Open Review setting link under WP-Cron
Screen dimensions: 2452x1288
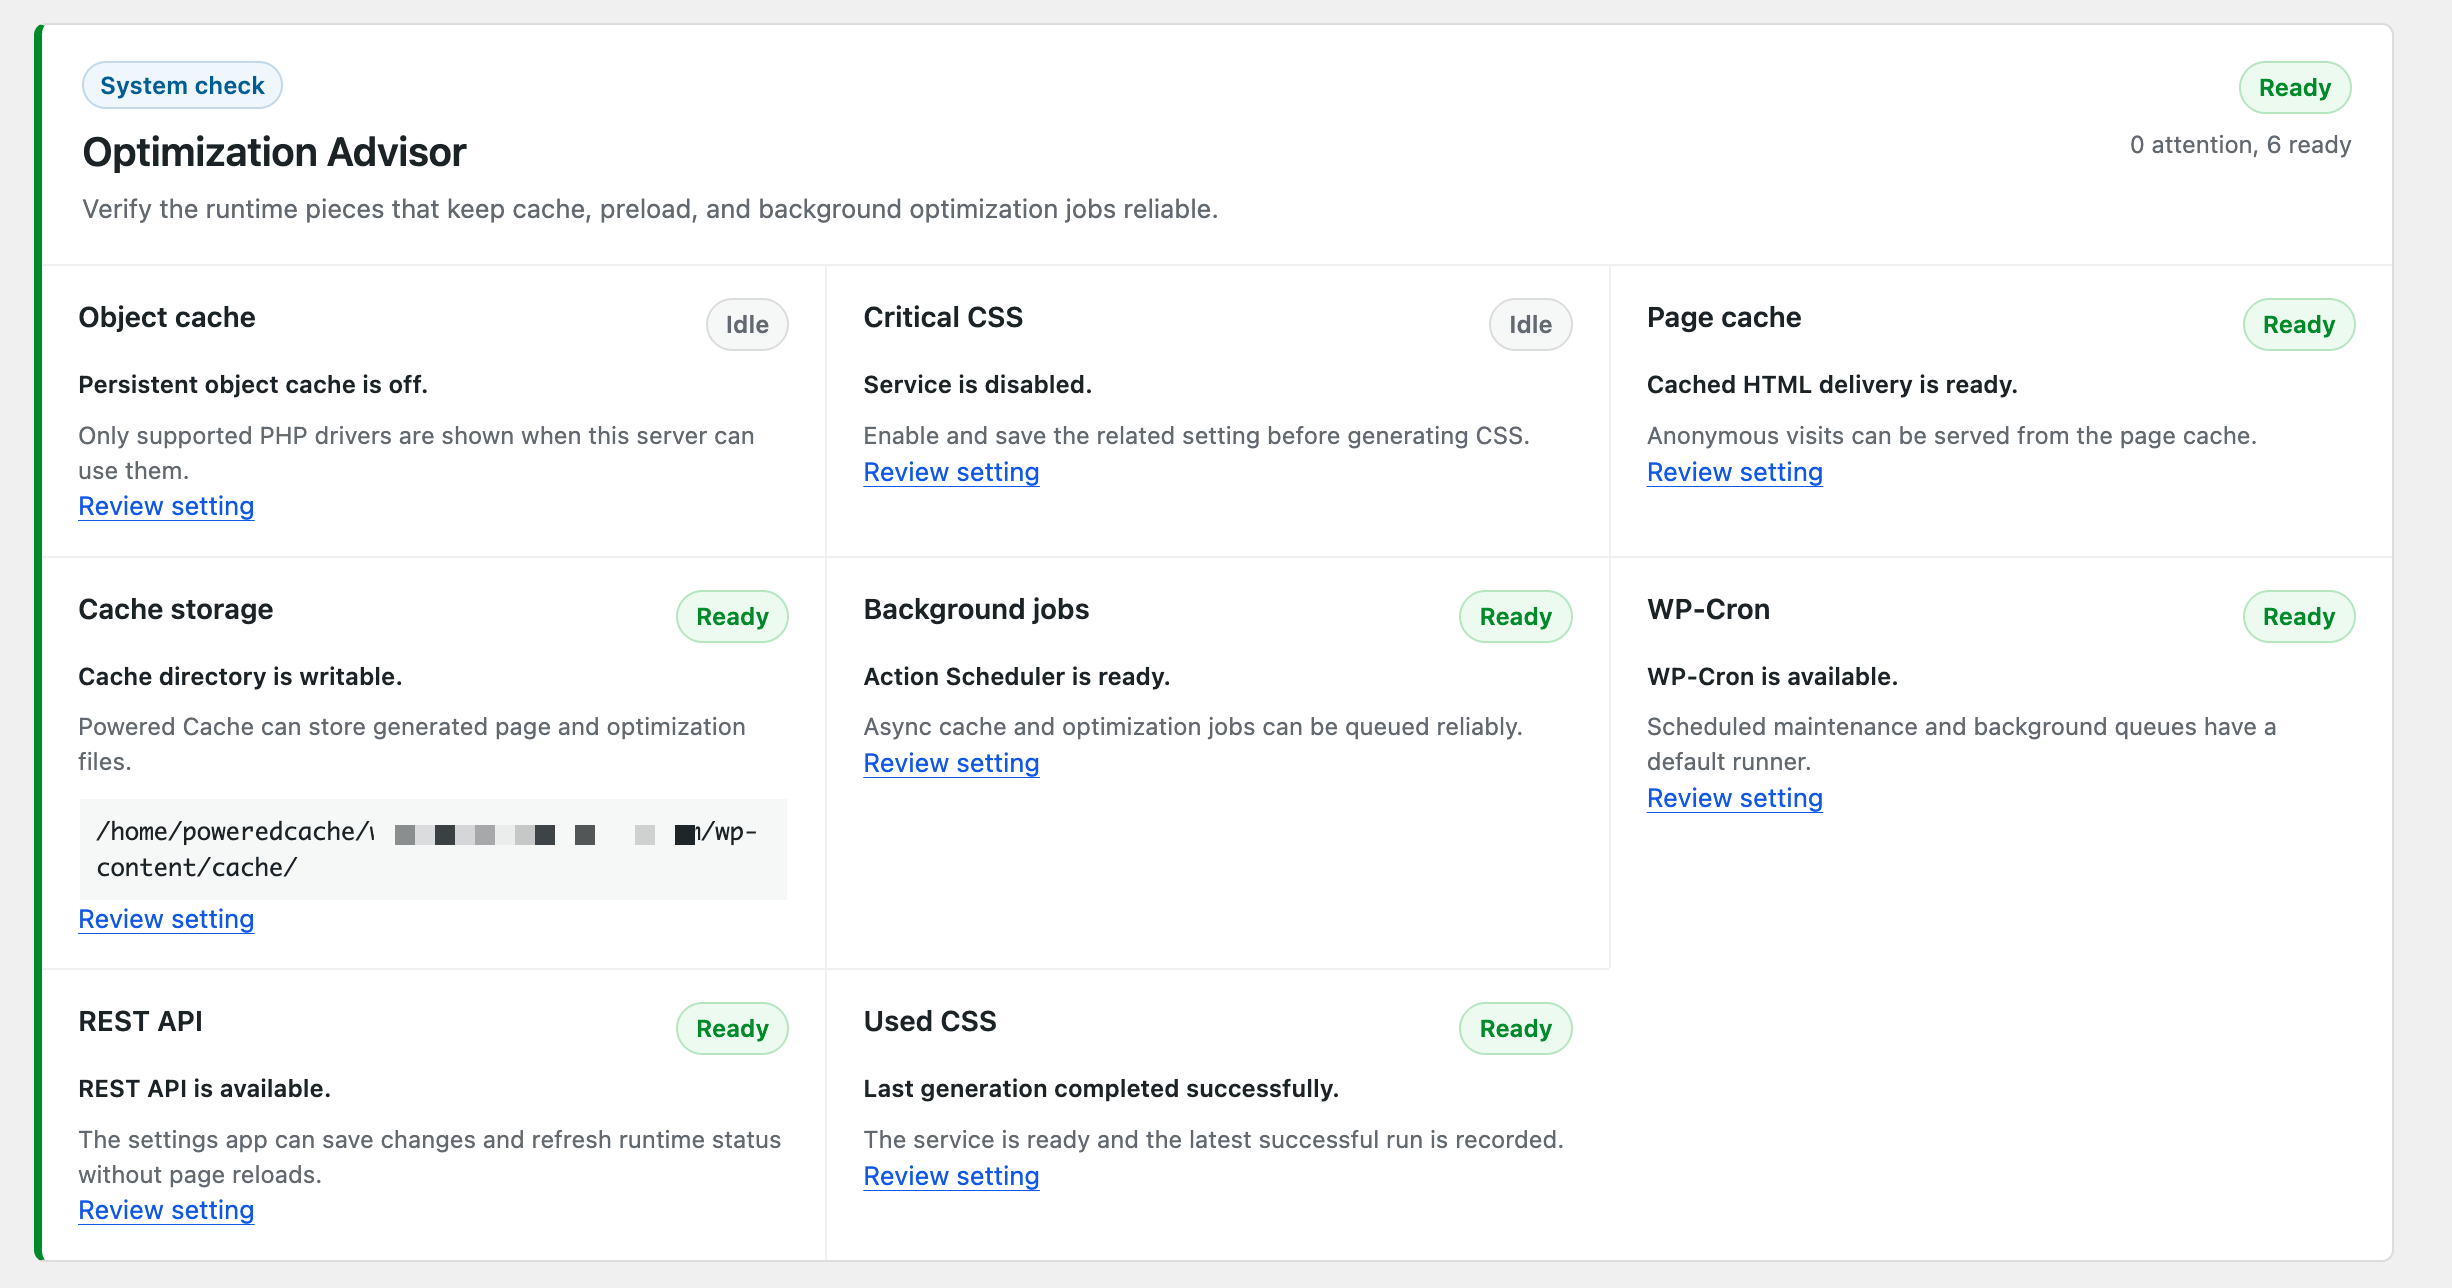[x=1734, y=798]
